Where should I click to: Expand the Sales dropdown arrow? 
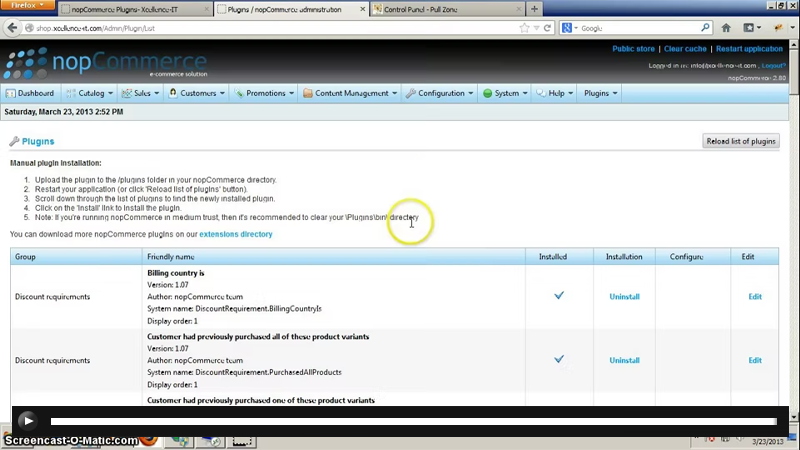click(x=157, y=93)
